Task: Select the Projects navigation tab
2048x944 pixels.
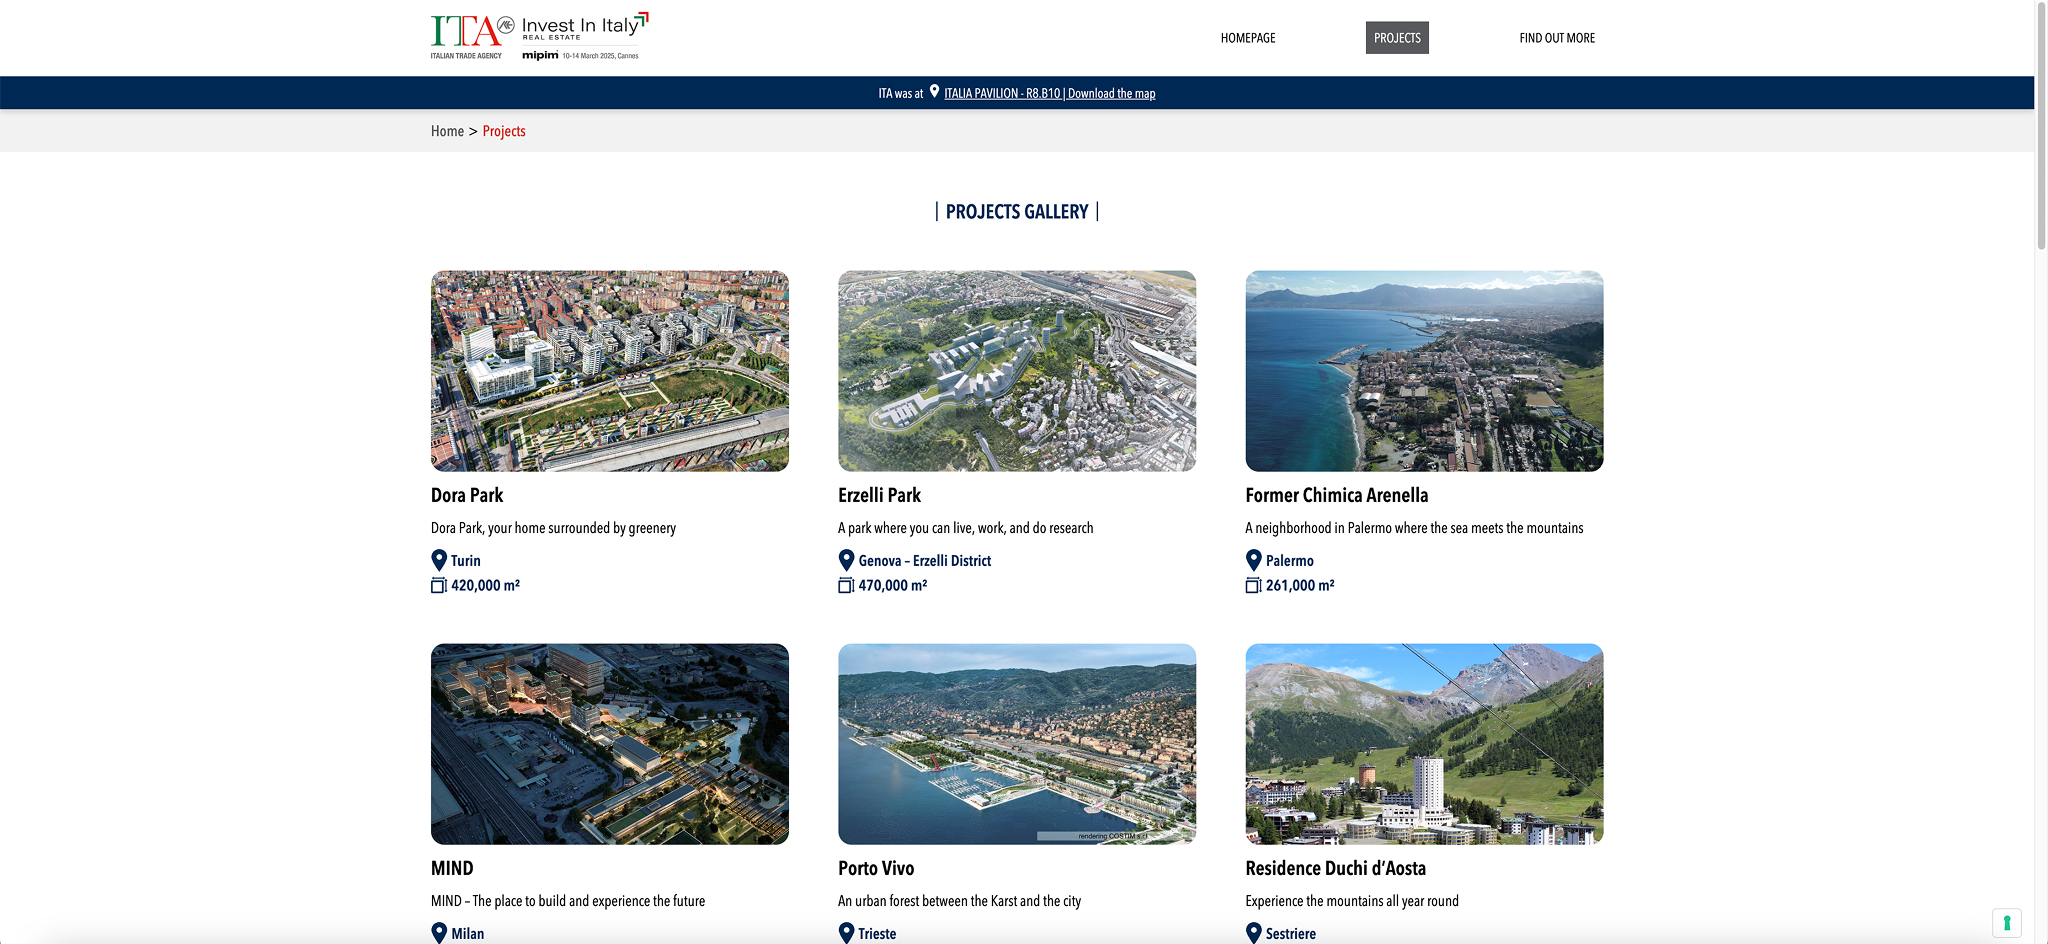Action: [x=1396, y=38]
